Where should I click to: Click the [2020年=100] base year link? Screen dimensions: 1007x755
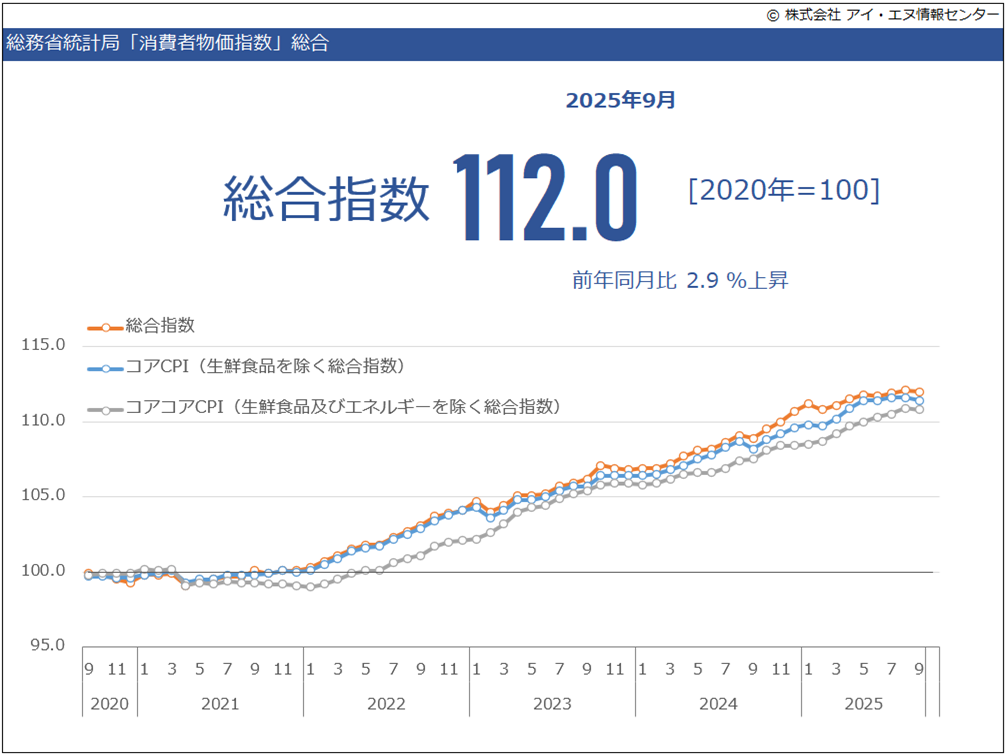(785, 191)
